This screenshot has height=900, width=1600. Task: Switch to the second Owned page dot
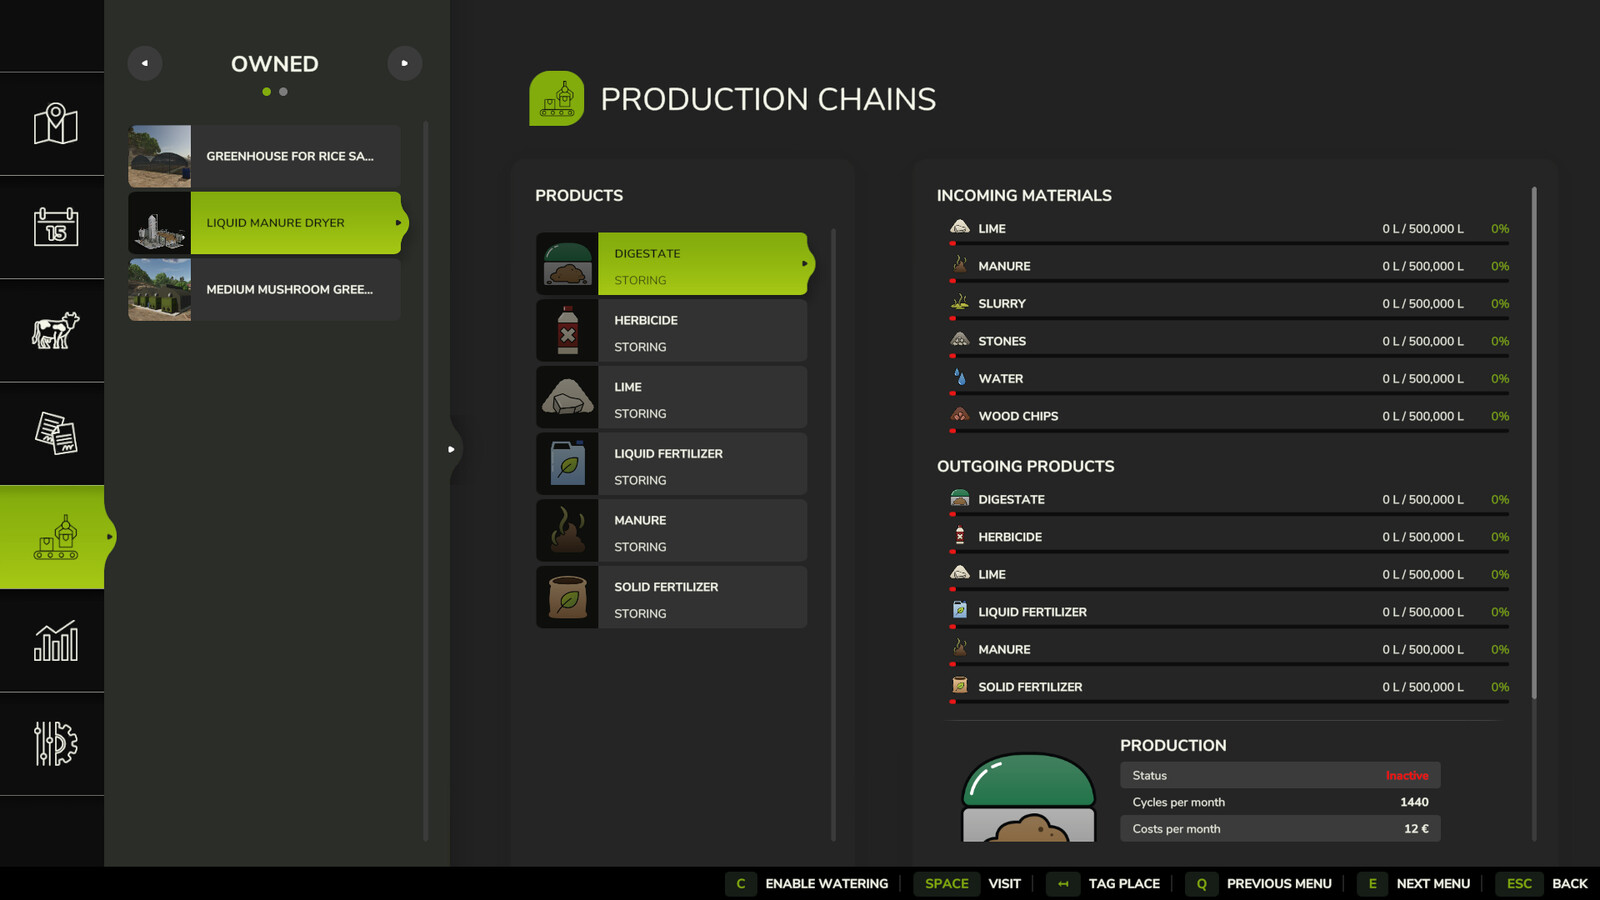coord(284,92)
